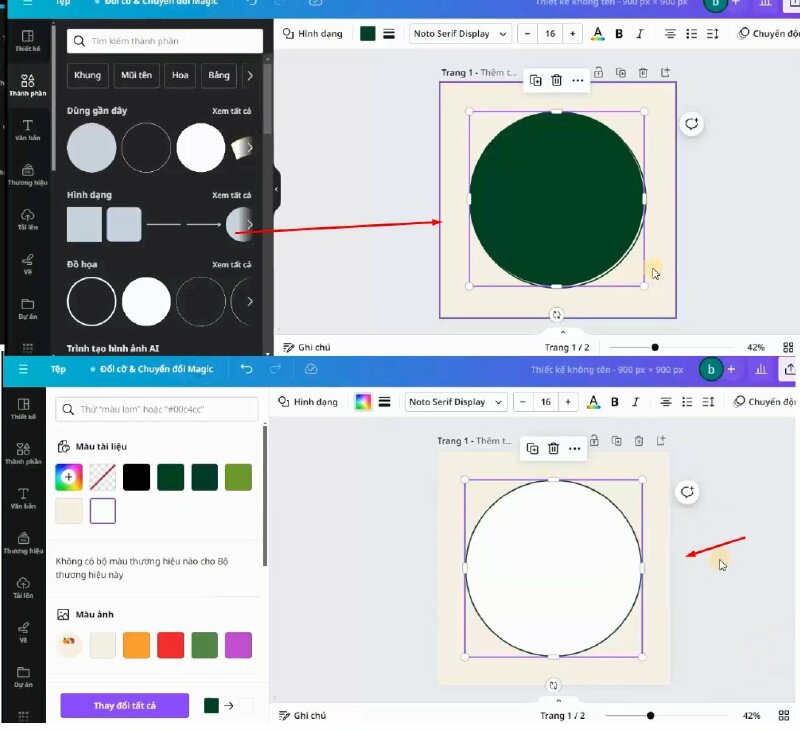Select the arrow line shape under Hình dạng
Screen dimensions: 800x732
203,225
